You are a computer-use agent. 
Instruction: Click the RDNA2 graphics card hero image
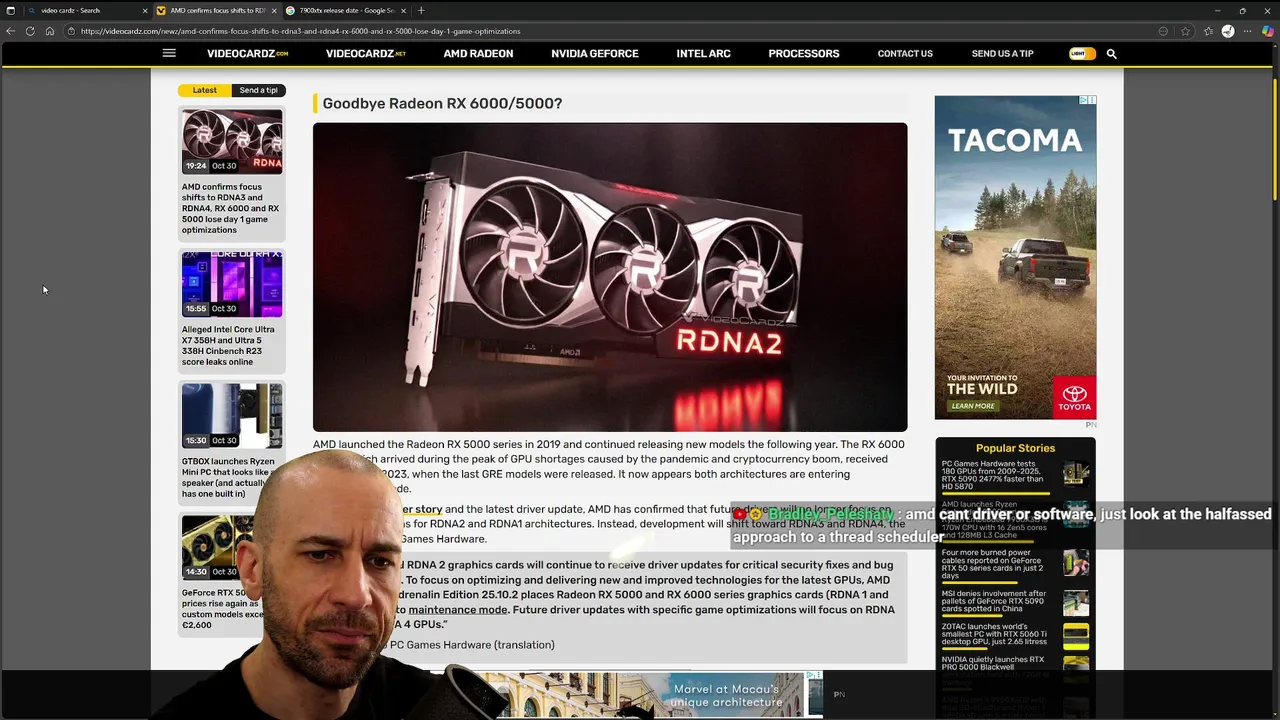click(610, 277)
